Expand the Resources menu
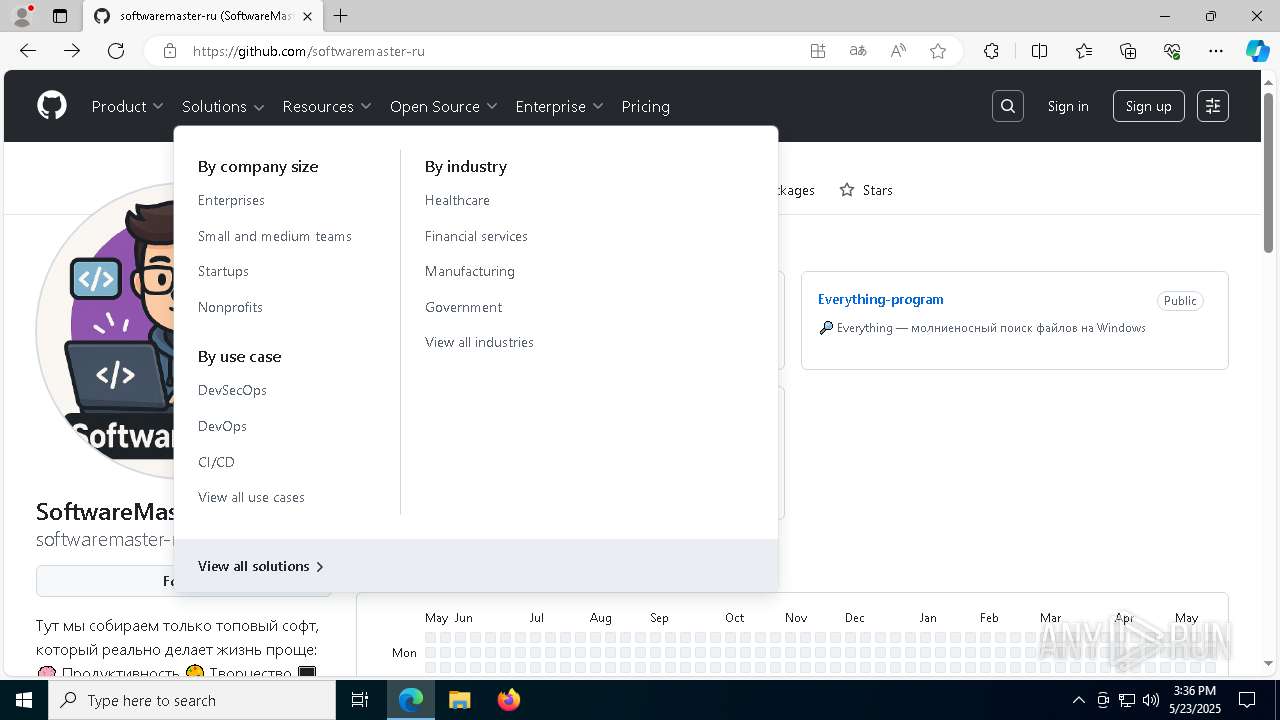 [327, 106]
